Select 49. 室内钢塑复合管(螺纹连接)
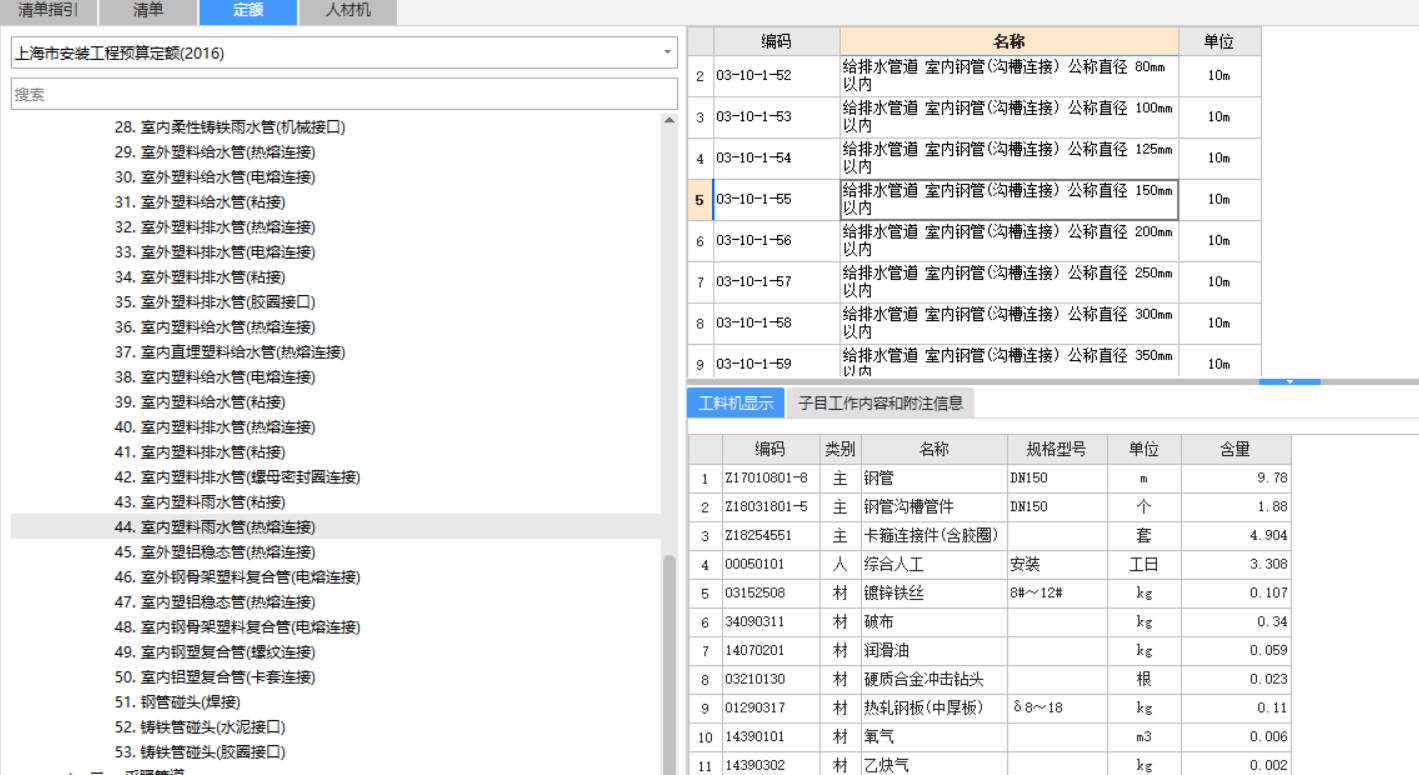The image size is (1419, 775). (x=215, y=652)
